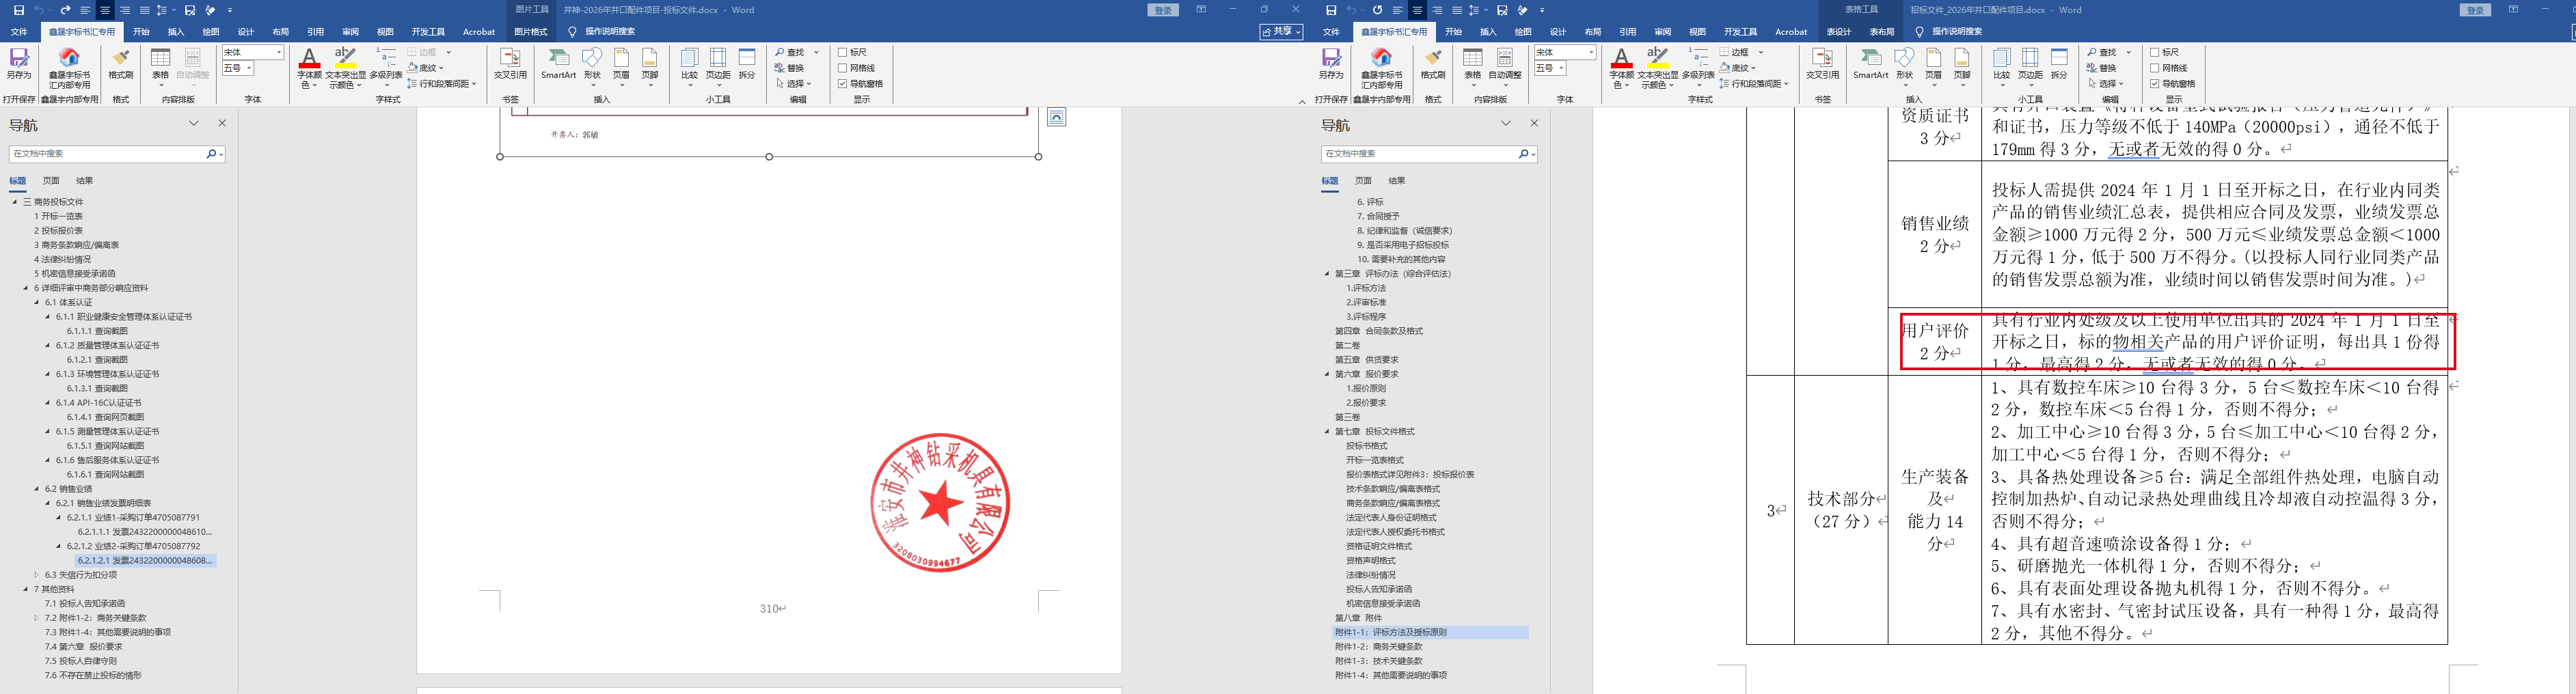Click 替换 in 招标文件 window ribbon
This screenshot has height=694, width=2576.
pos(2101,68)
